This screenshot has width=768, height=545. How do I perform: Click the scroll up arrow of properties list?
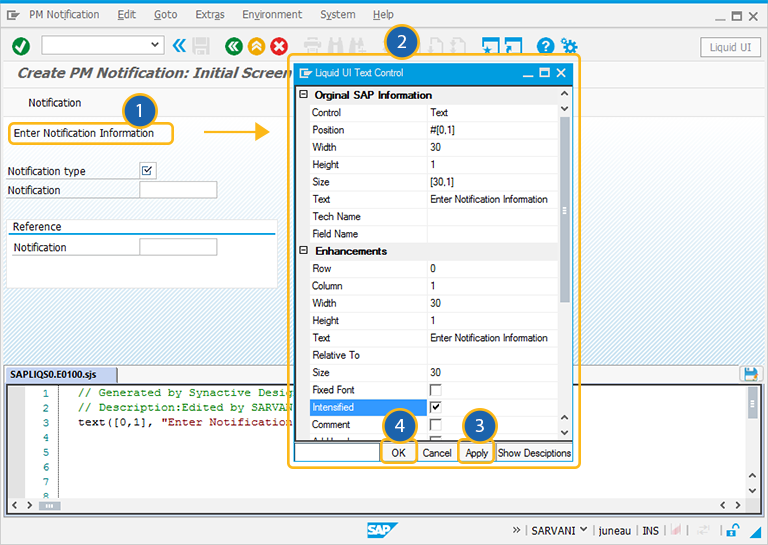coord(564,93)
